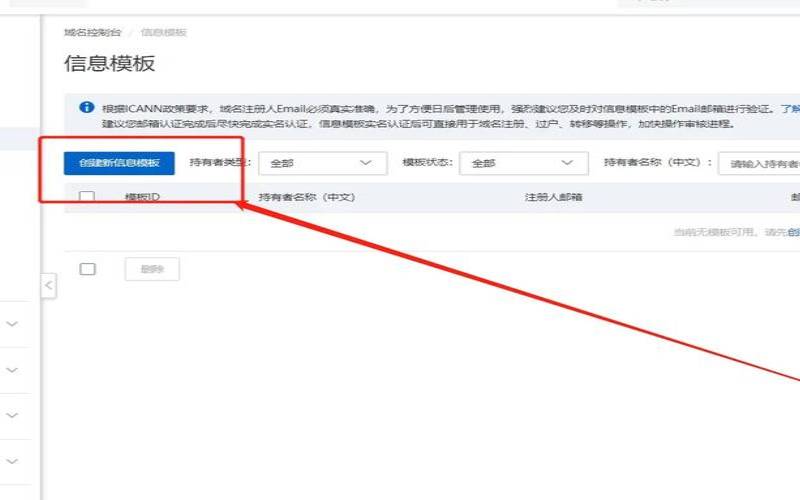Expand the third sidebar chevron section

[x=12, y=415]
